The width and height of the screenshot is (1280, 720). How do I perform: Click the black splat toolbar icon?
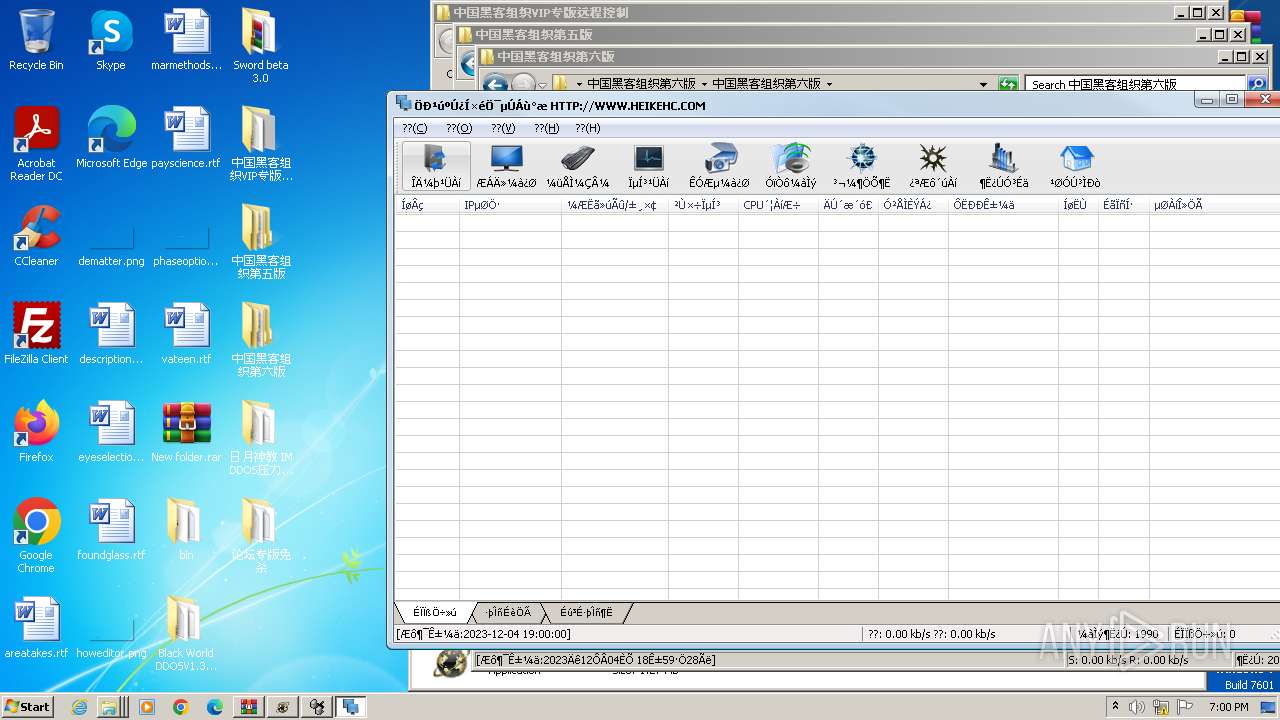[x=933, y=166]
